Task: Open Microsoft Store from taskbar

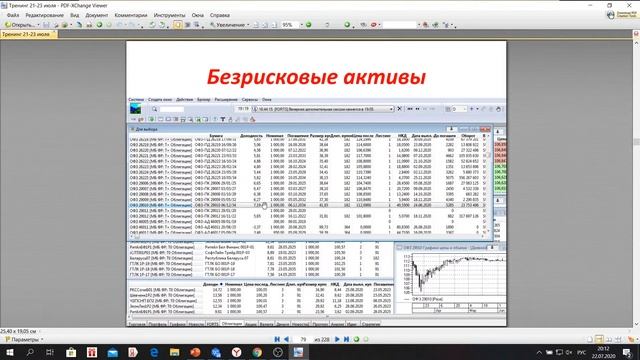Action: [71, 352]
